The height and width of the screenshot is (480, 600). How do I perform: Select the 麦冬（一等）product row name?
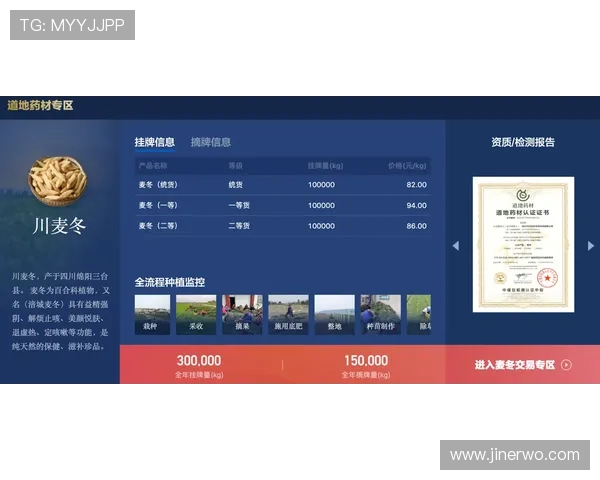[158, 206]
